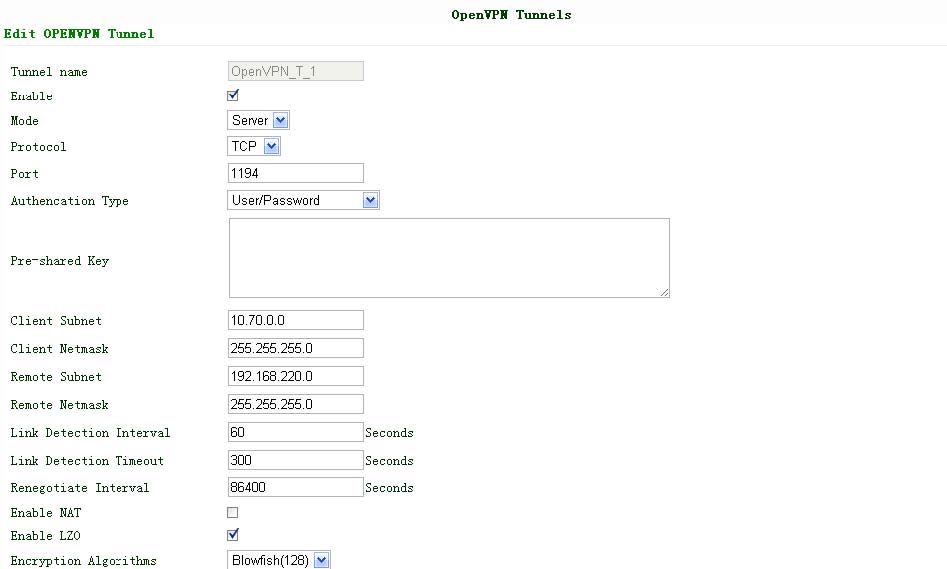Click the Client Subnet input field

tap(296, 321)
